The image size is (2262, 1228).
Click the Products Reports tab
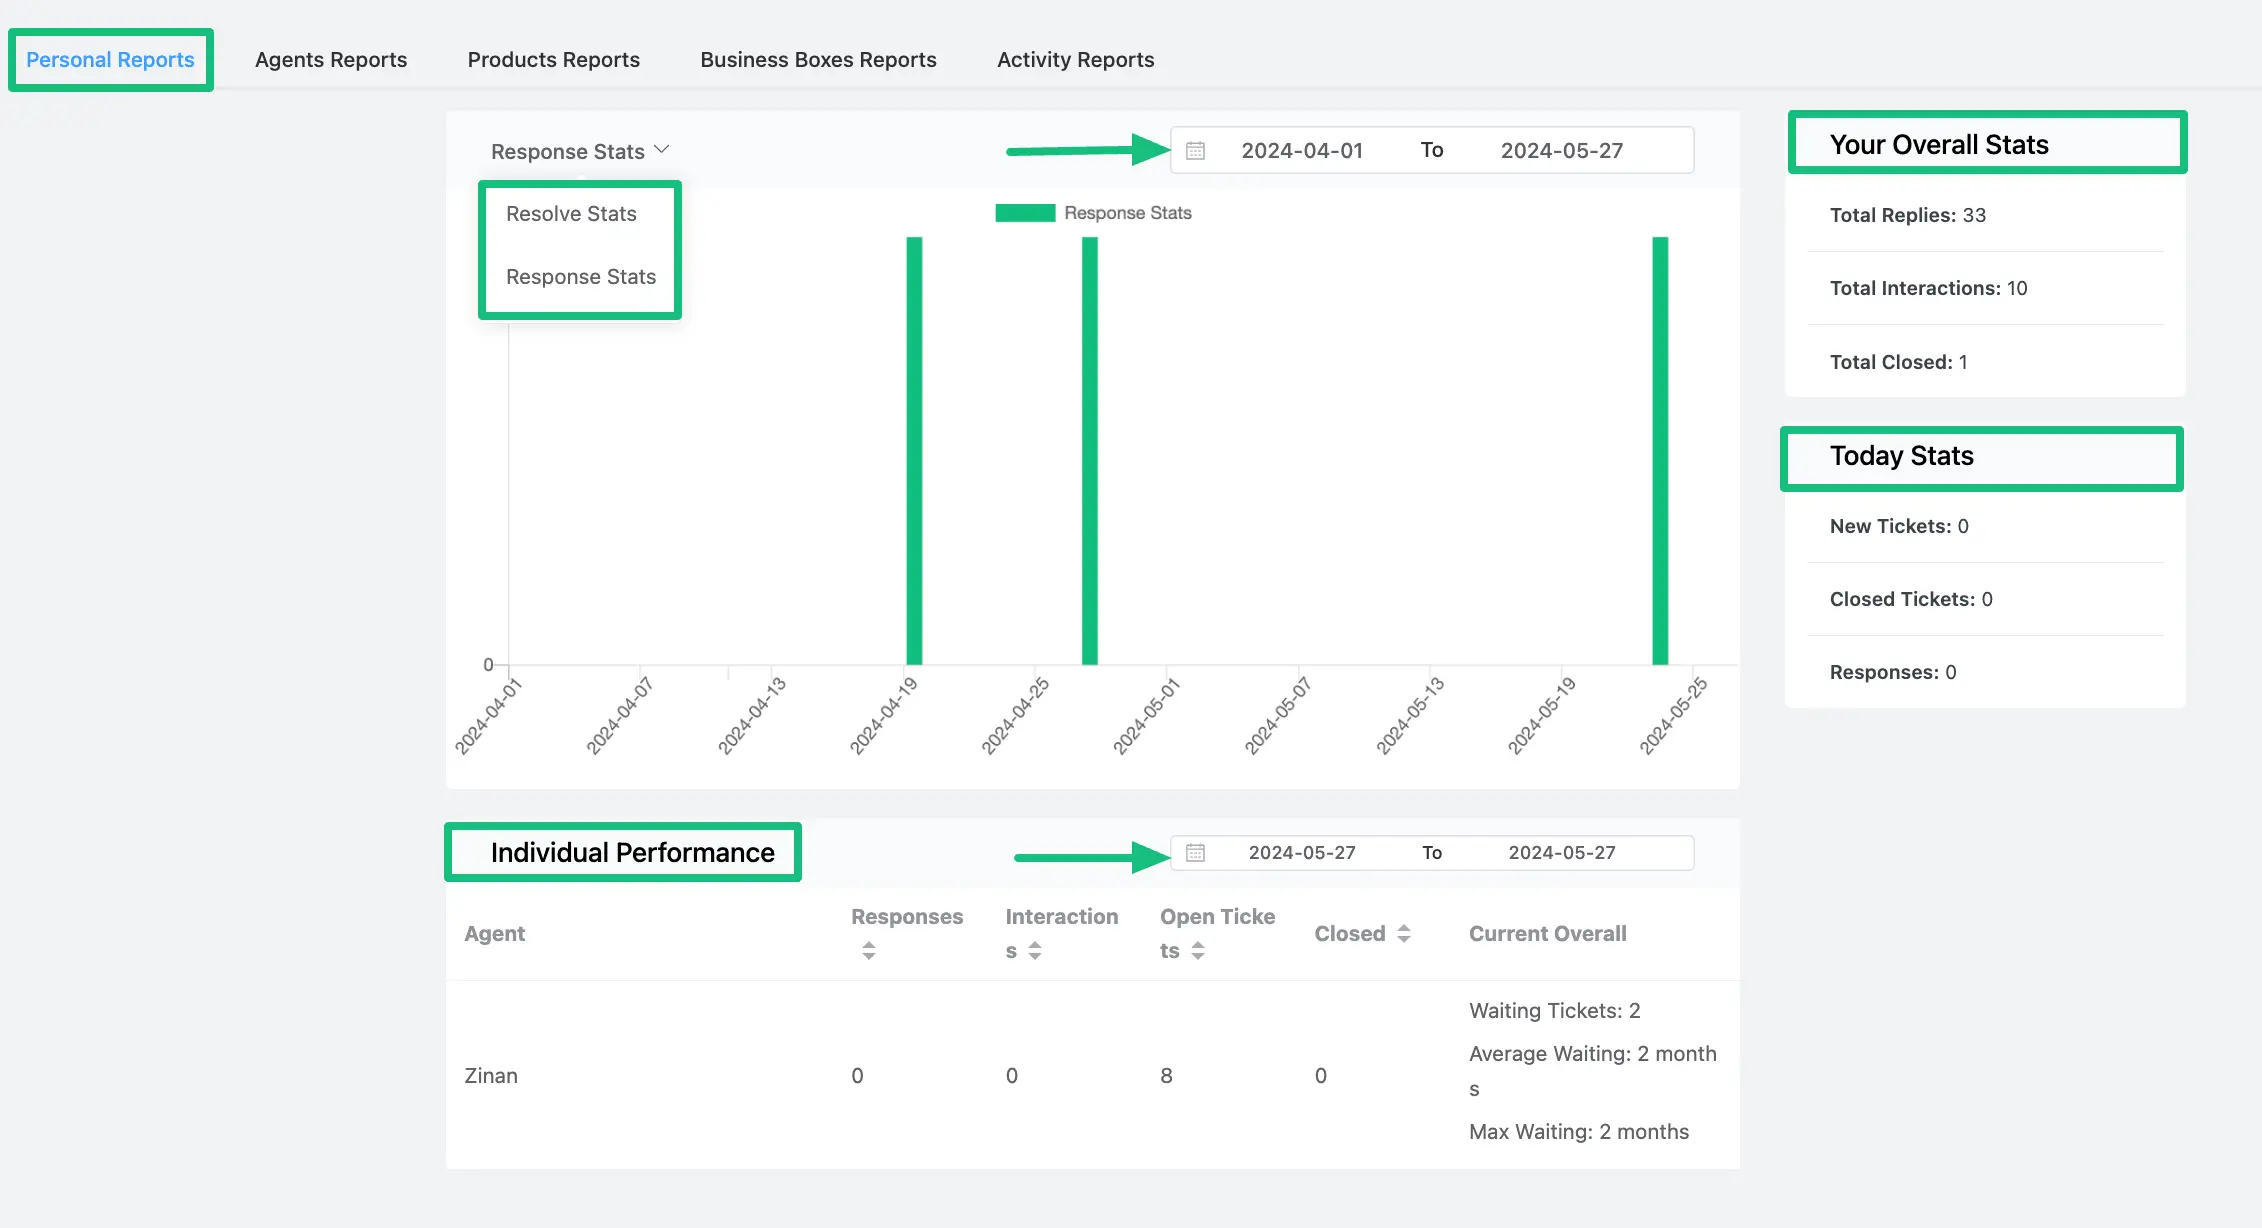coord(553,59)
